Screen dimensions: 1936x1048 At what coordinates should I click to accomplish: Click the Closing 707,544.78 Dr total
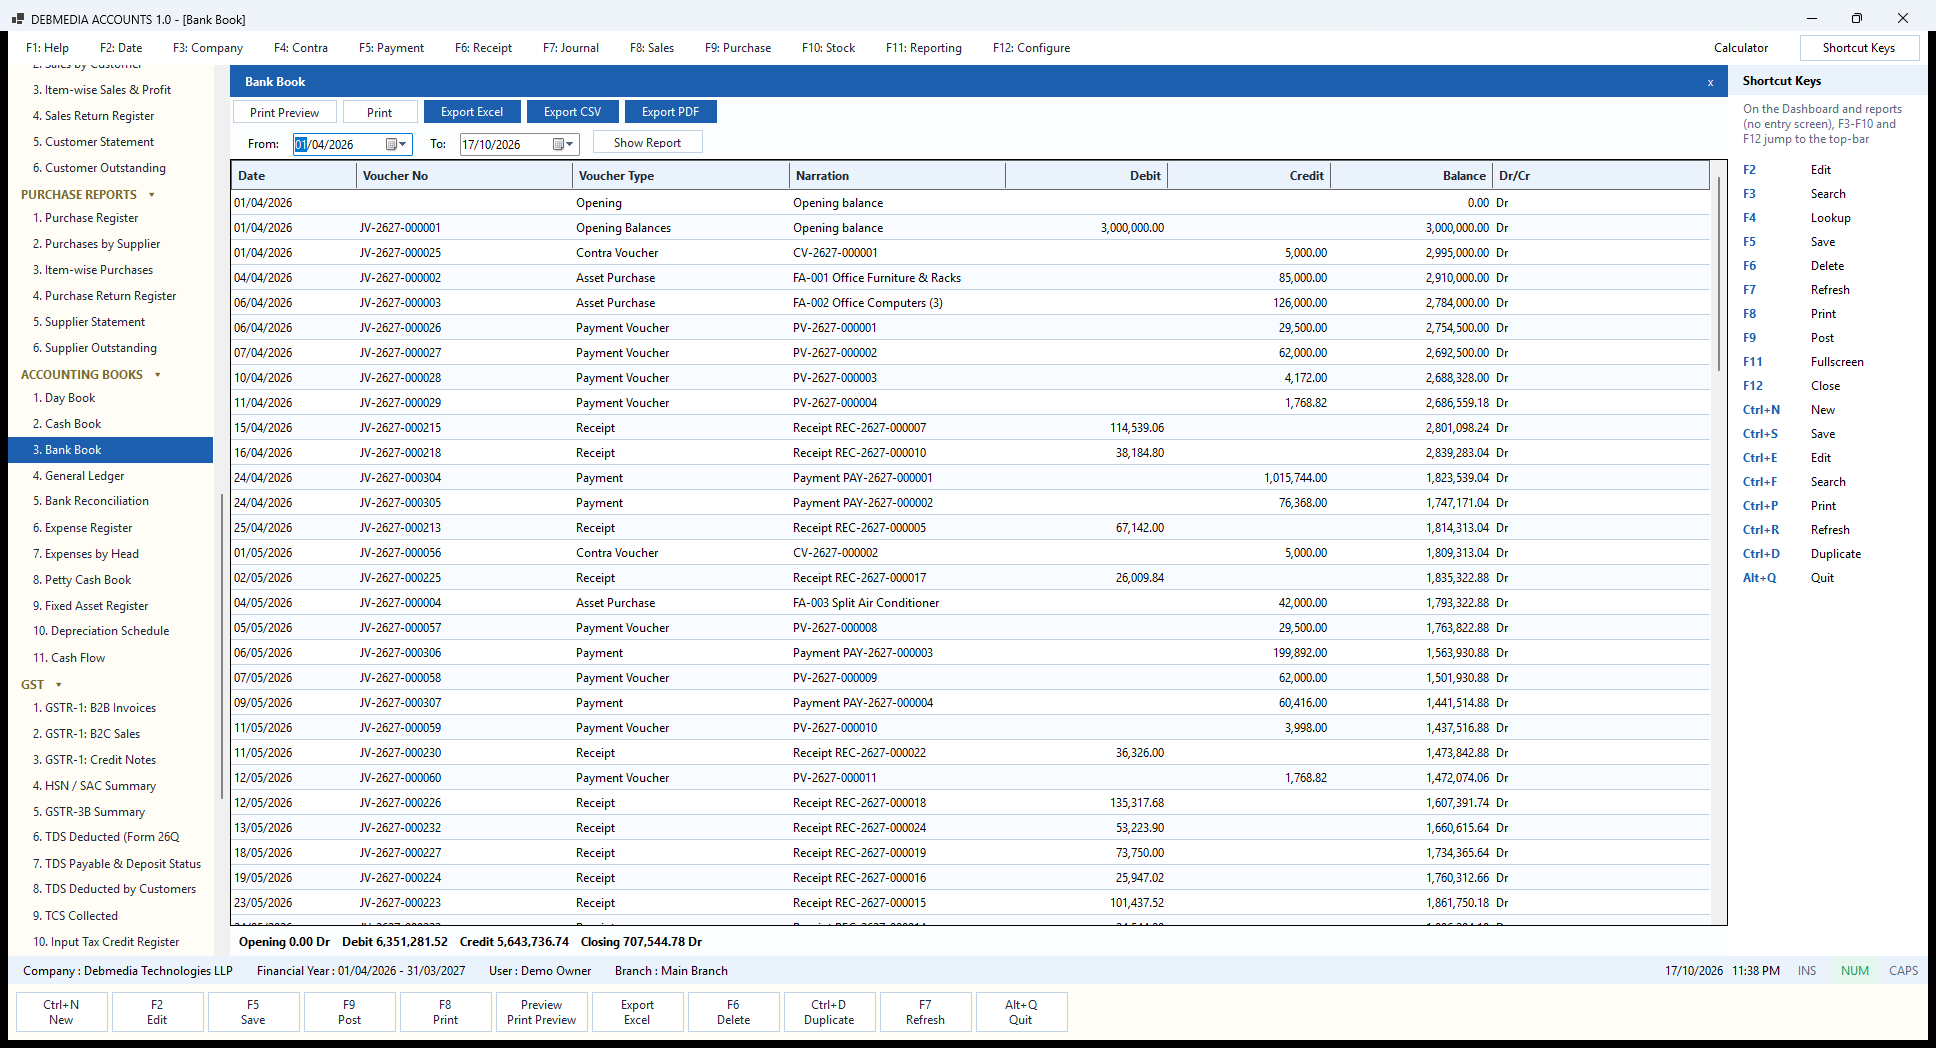[x=641, y=942]
